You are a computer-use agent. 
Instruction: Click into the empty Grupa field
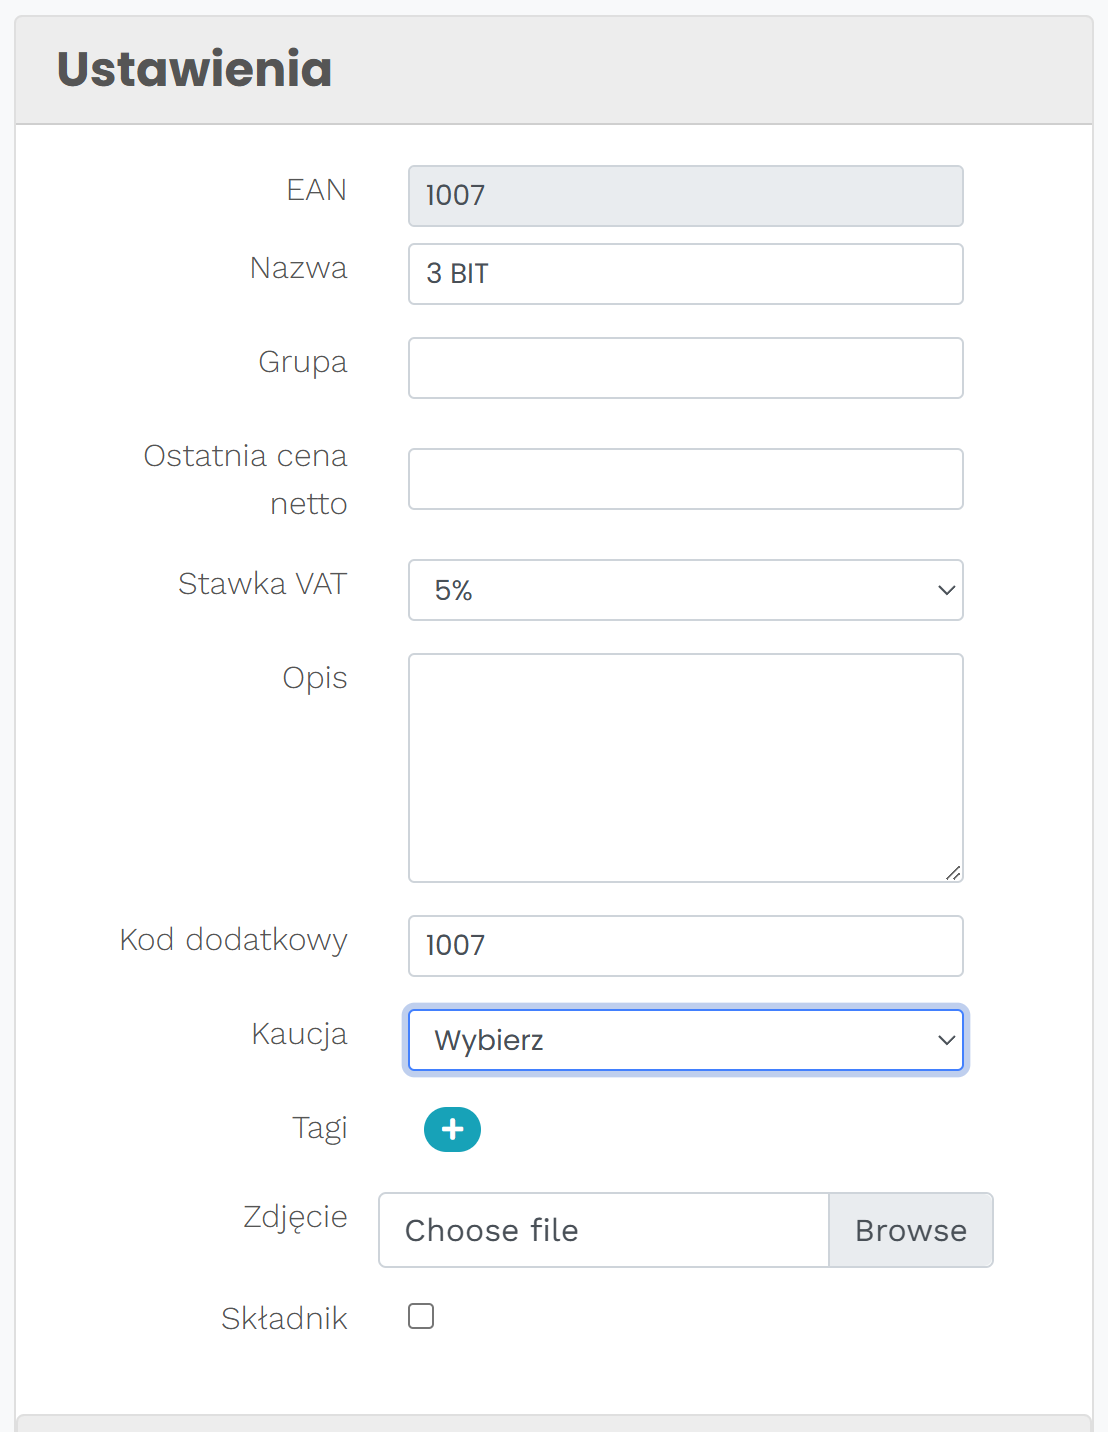click(x=685, y=368)
